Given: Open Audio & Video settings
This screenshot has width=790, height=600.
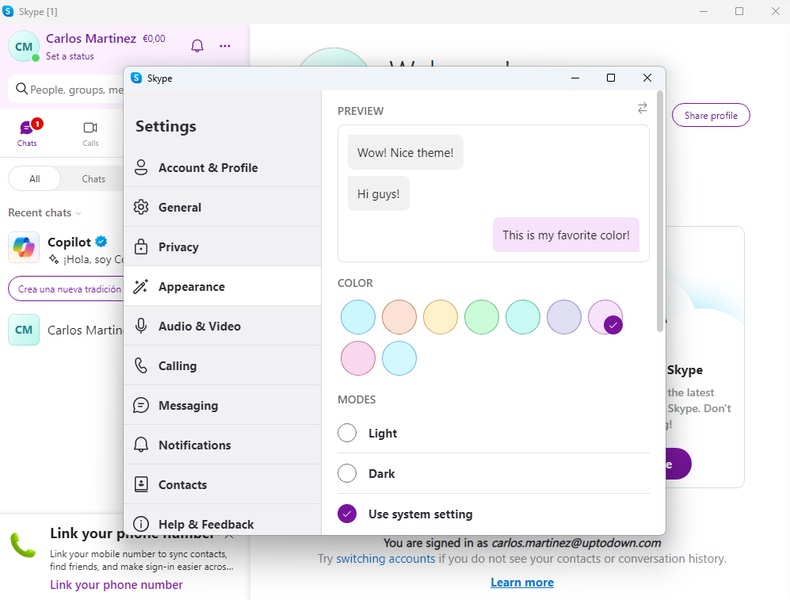Looking at the screenshot, I should 222,326.
